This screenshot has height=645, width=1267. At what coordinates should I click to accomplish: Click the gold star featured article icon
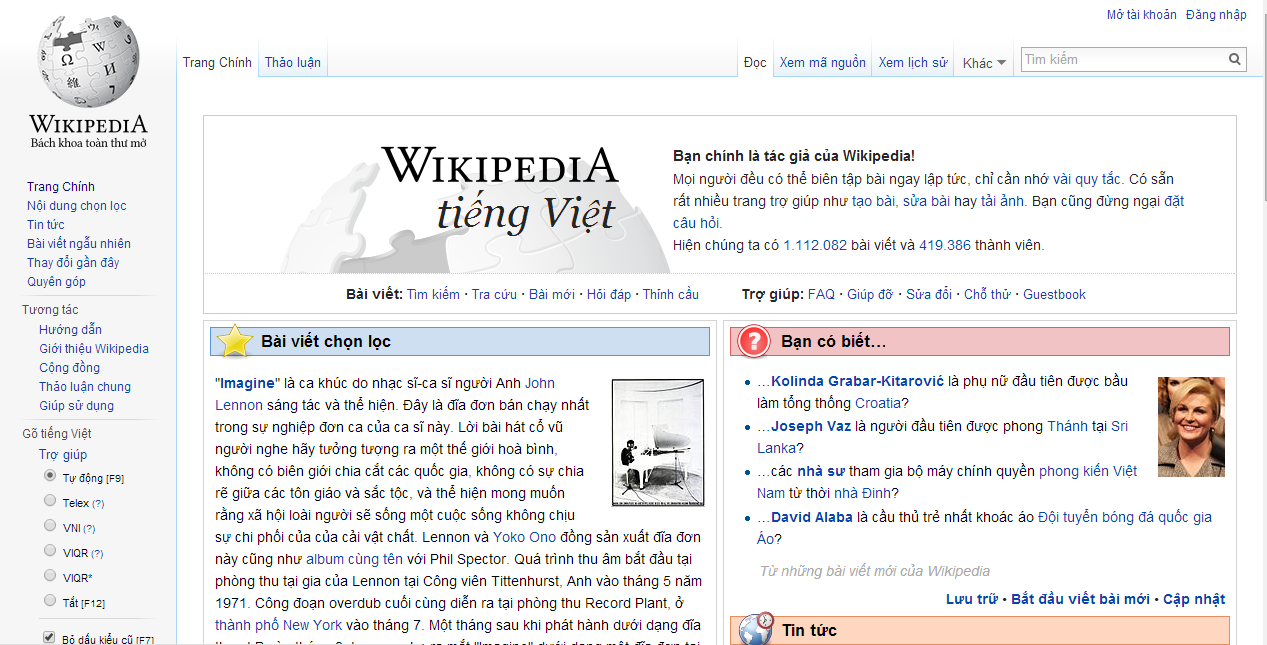234,341
